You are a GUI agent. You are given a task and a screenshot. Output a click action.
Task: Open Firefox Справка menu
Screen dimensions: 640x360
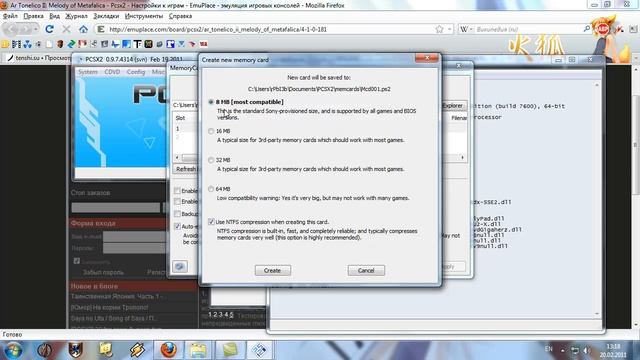tap(180, 16)
